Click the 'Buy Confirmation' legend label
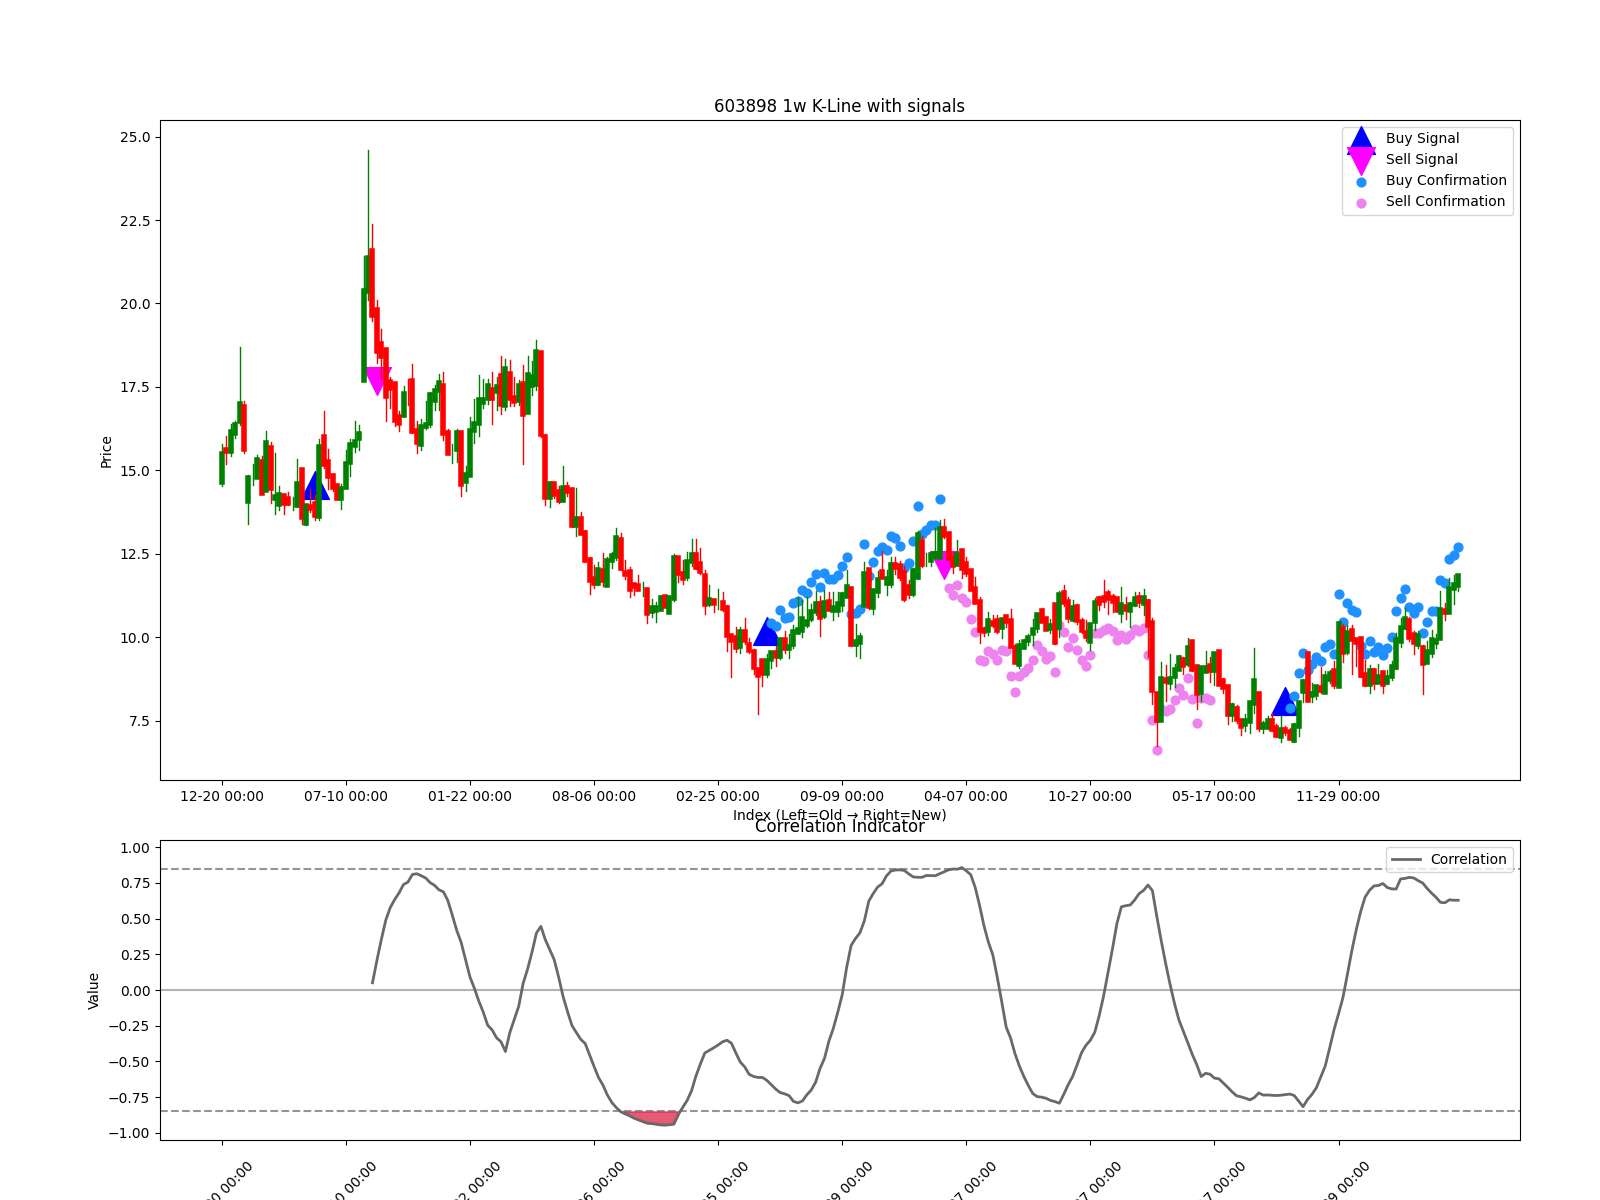The height and width of the screenshot is (1200, 1600). coord(1446,180)
